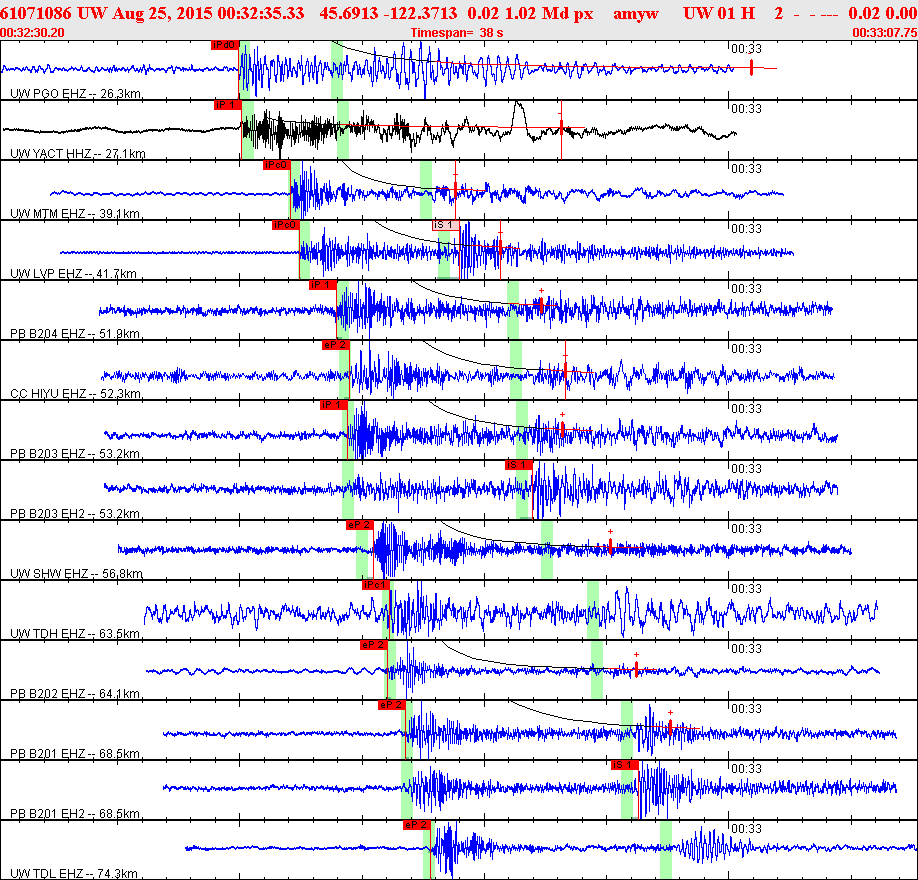The width and height of the screenshot is (918, 880).
Task: Select the iP 1 pick flag on YACT trace
Action: point(227,105)
